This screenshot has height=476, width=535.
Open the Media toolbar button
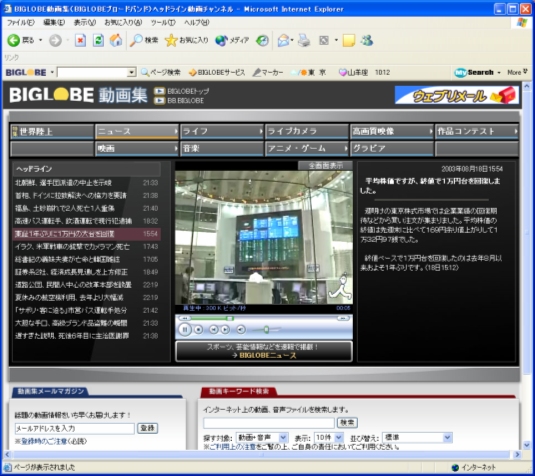pyautogui.click(x=232, y=40)
